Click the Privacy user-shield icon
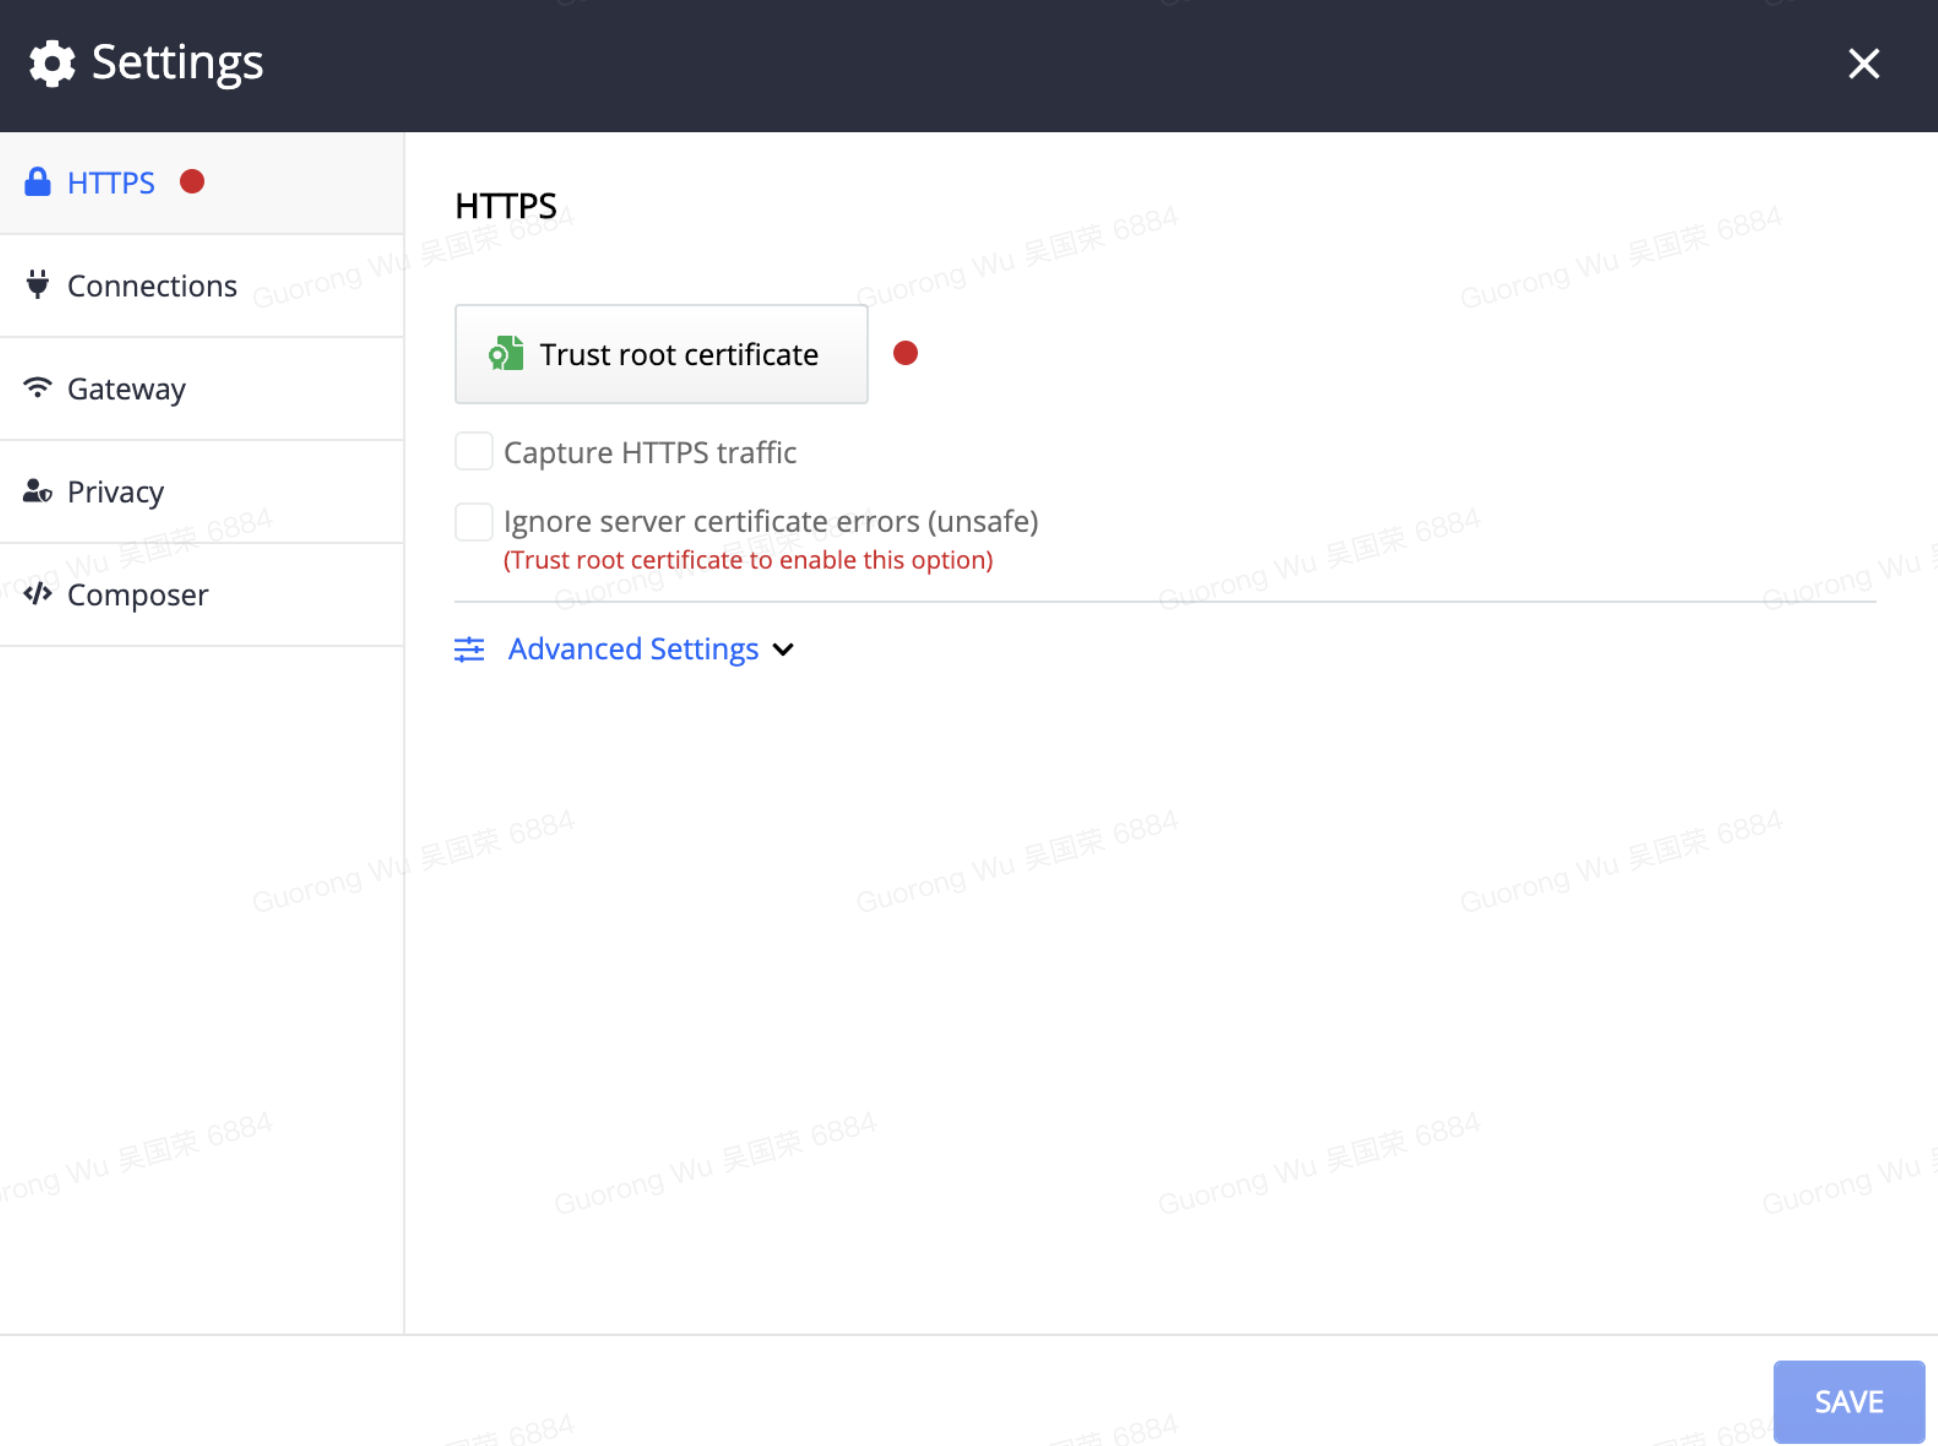Viewport: 1938px width, 1446px height. pyautogui.click(x=38, y=491)
